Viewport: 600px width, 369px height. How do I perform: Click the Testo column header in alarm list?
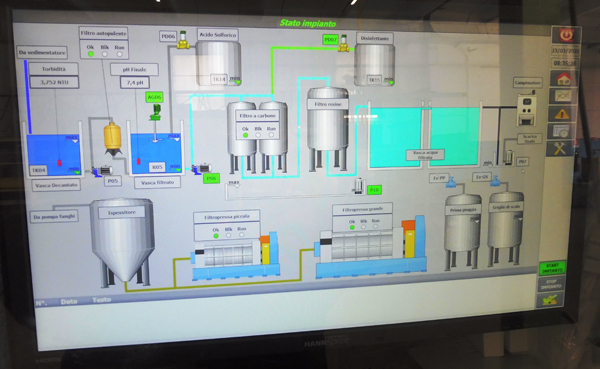point(101,300)
